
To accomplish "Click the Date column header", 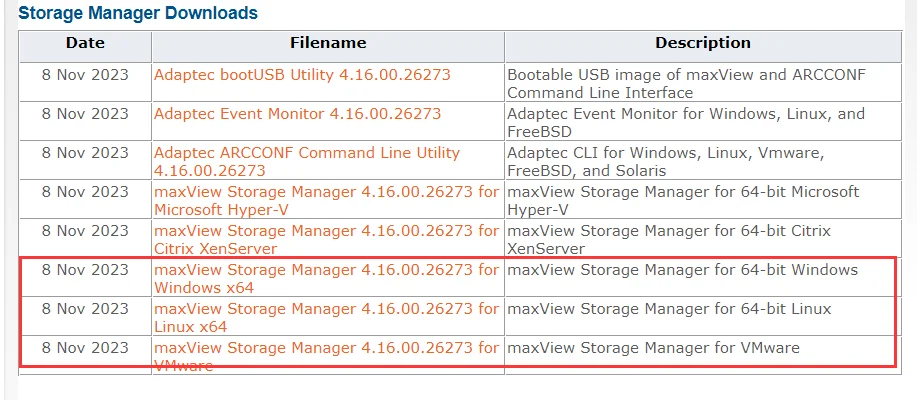I will click(85, 43).
